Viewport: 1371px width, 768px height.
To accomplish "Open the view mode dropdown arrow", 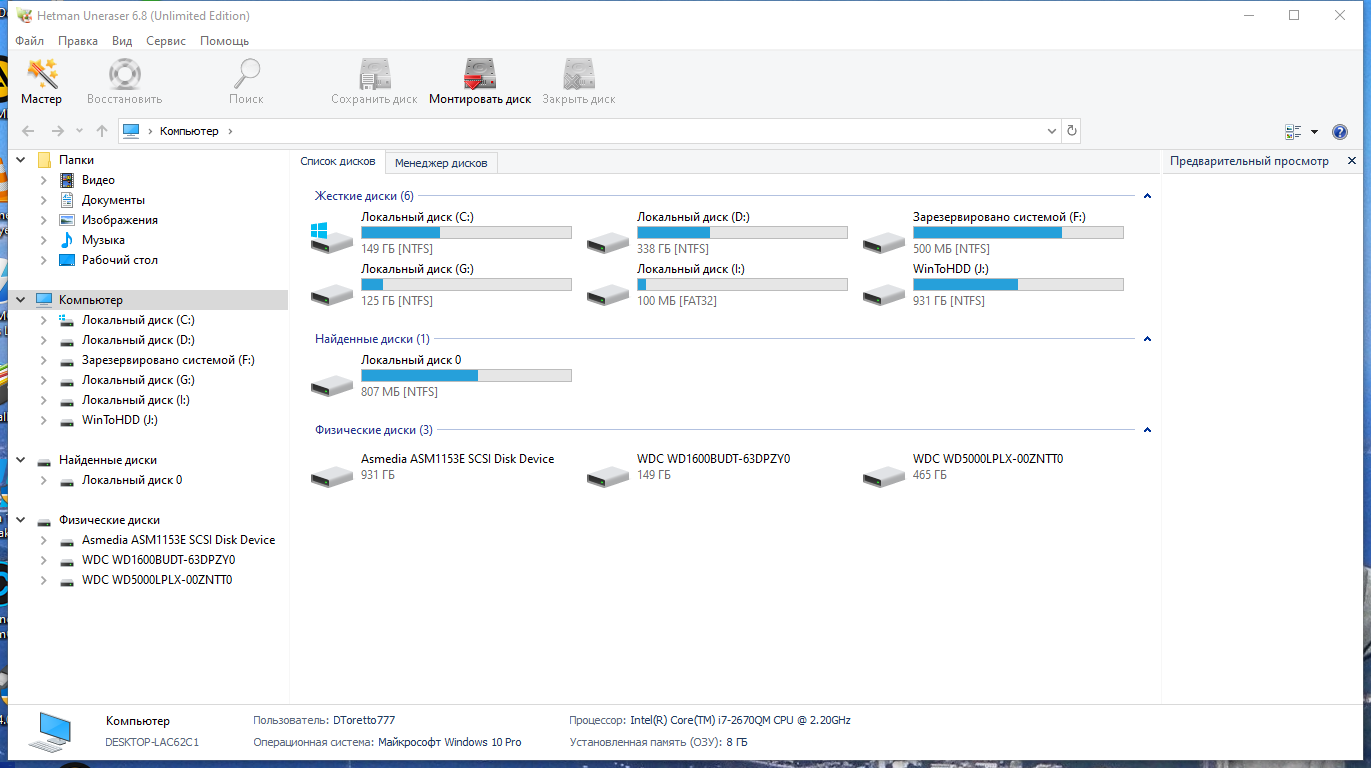I will pyautogui.click(x=1314, y=132).
